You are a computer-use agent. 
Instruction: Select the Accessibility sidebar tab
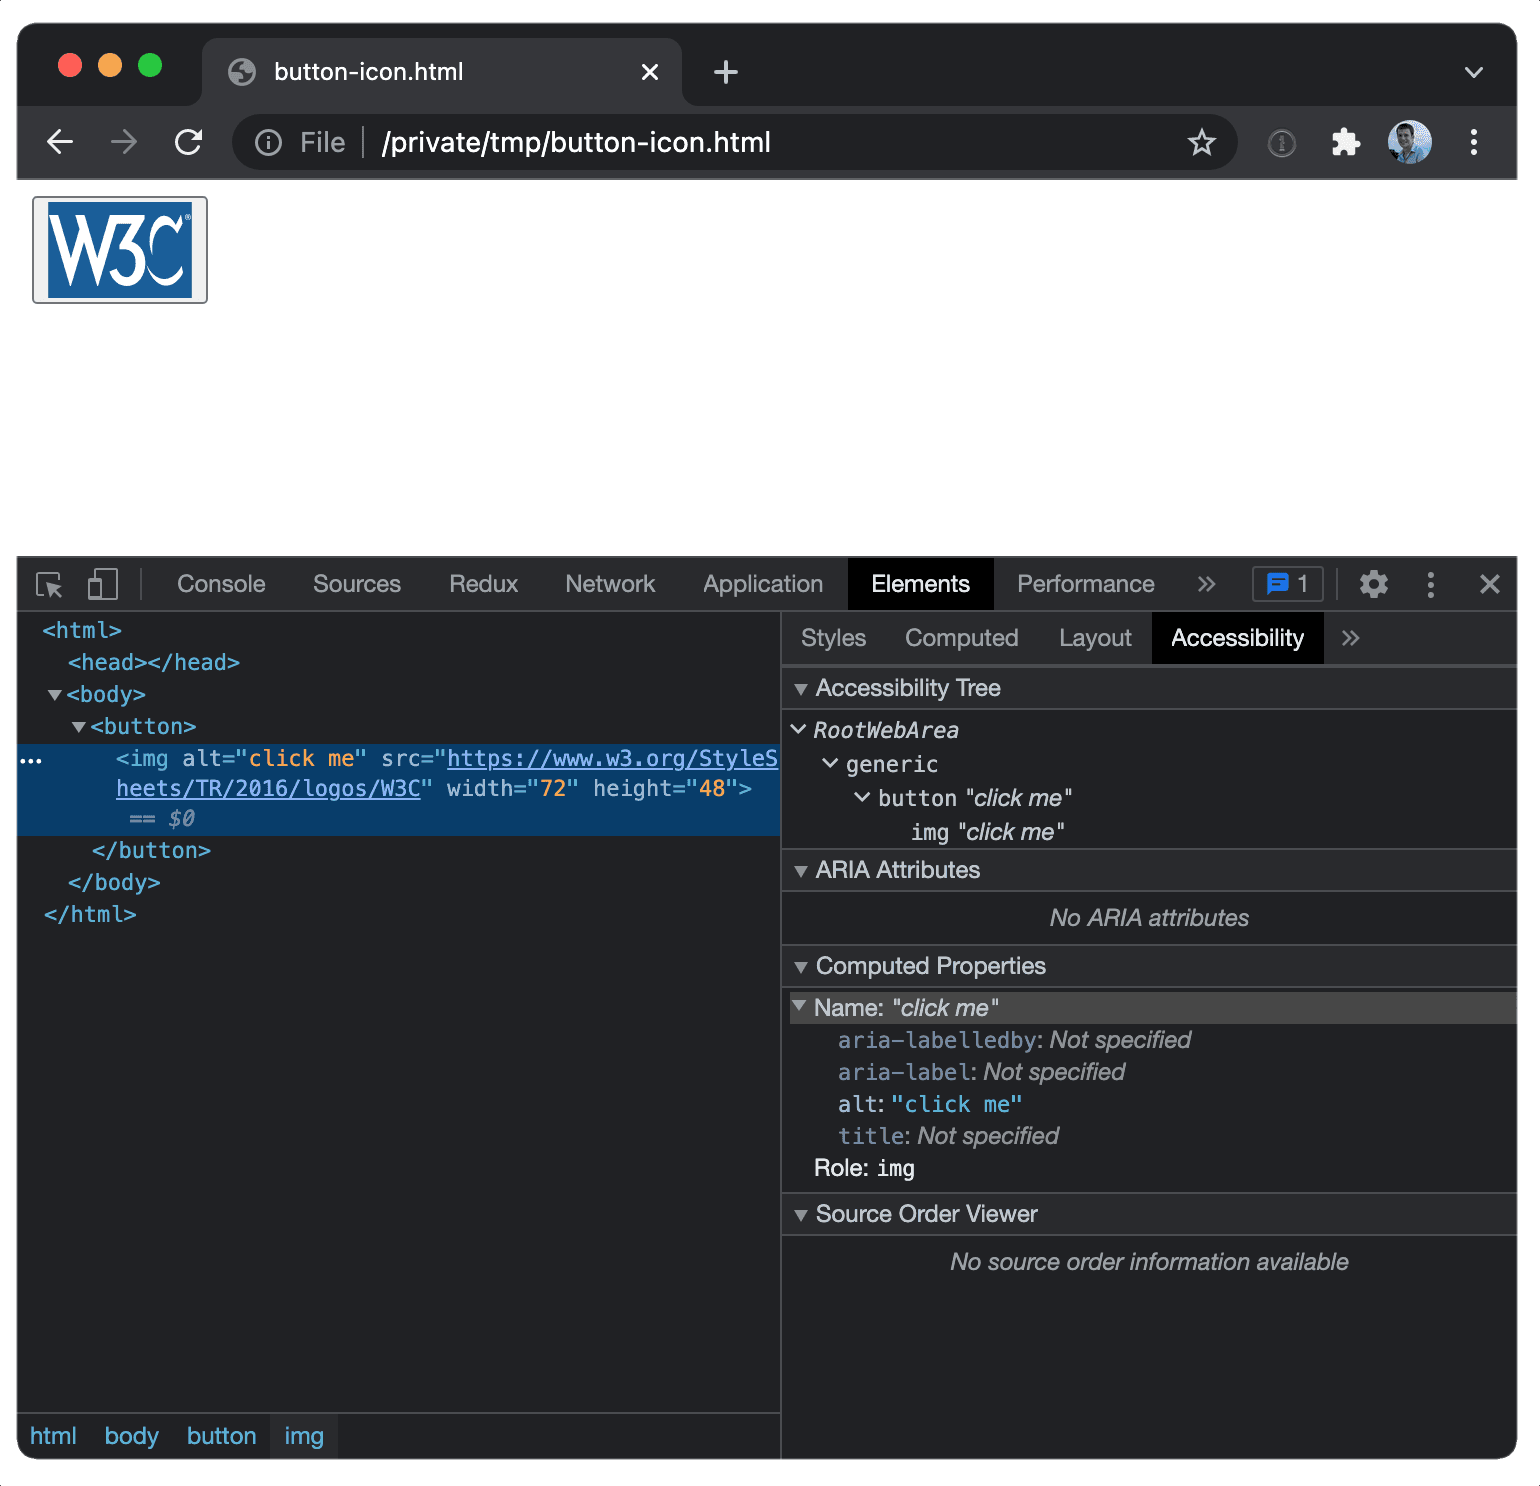1238,638
